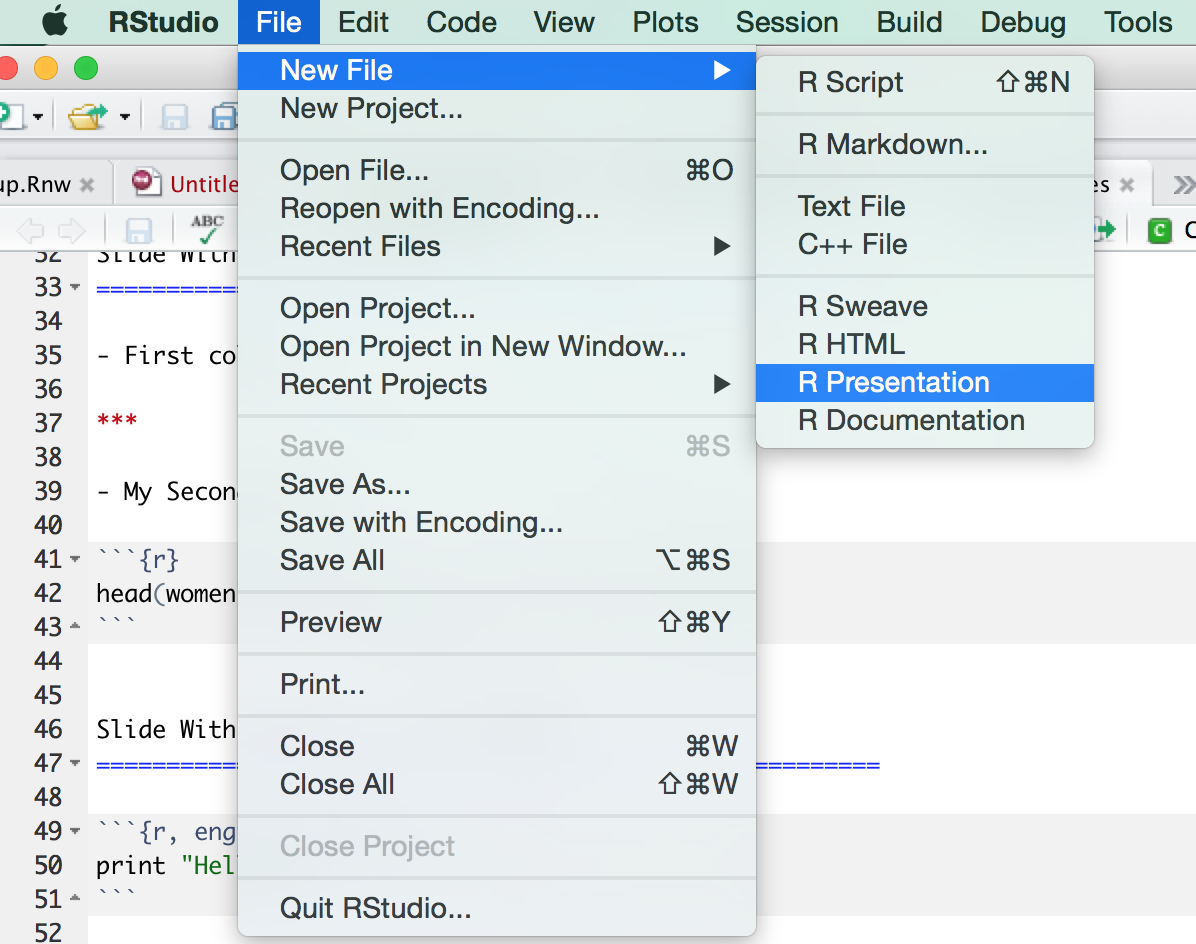The height and width of the screenshot is (944, 1196).
Task: Collapse the code fold at line 33
Action: tap(75, 287)
